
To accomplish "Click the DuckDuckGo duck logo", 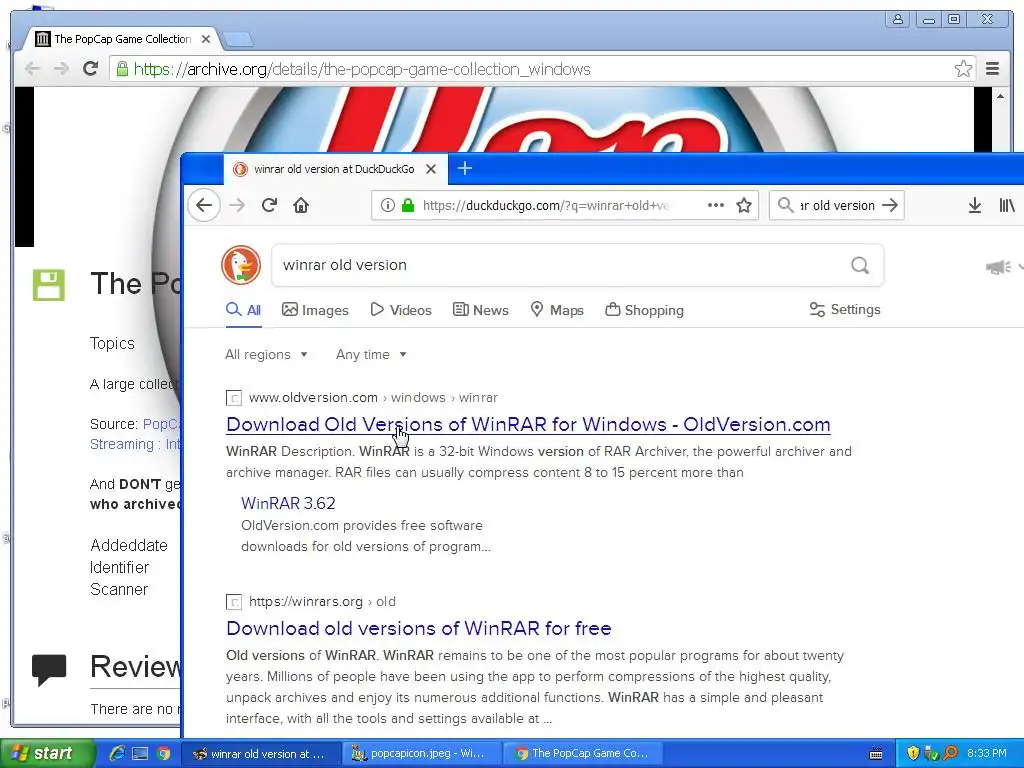I will pos(241,265).
